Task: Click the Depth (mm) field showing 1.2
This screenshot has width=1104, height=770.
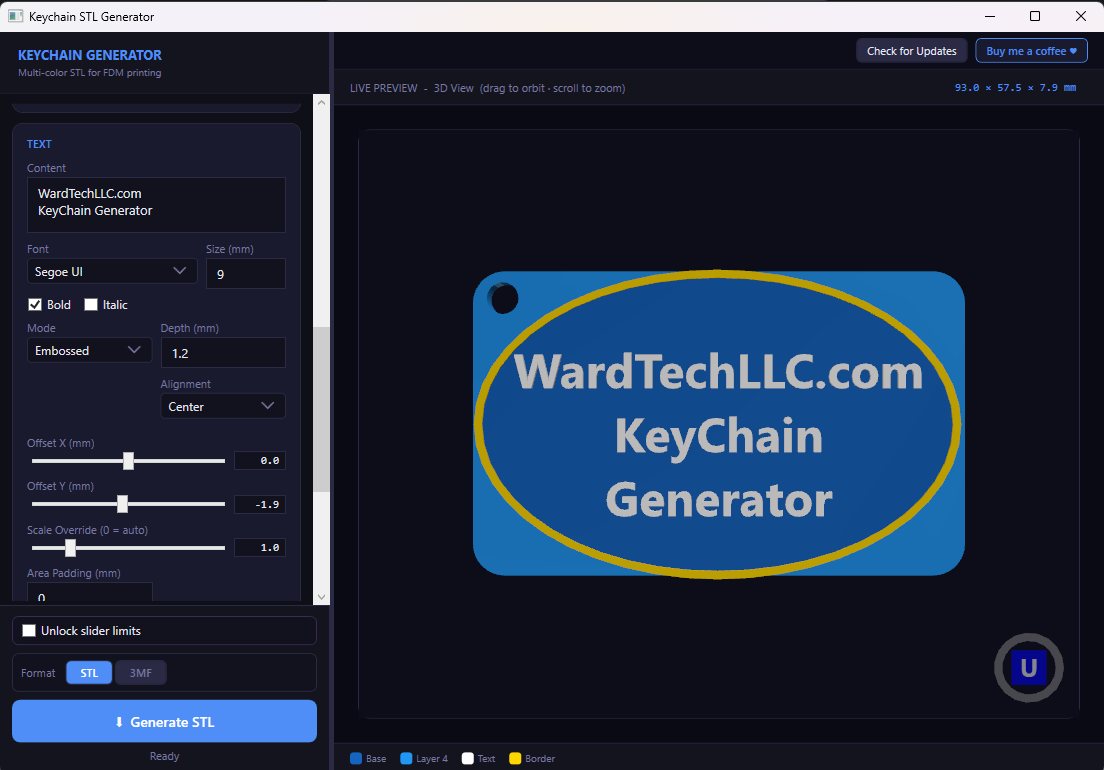Action: (223, 352)
